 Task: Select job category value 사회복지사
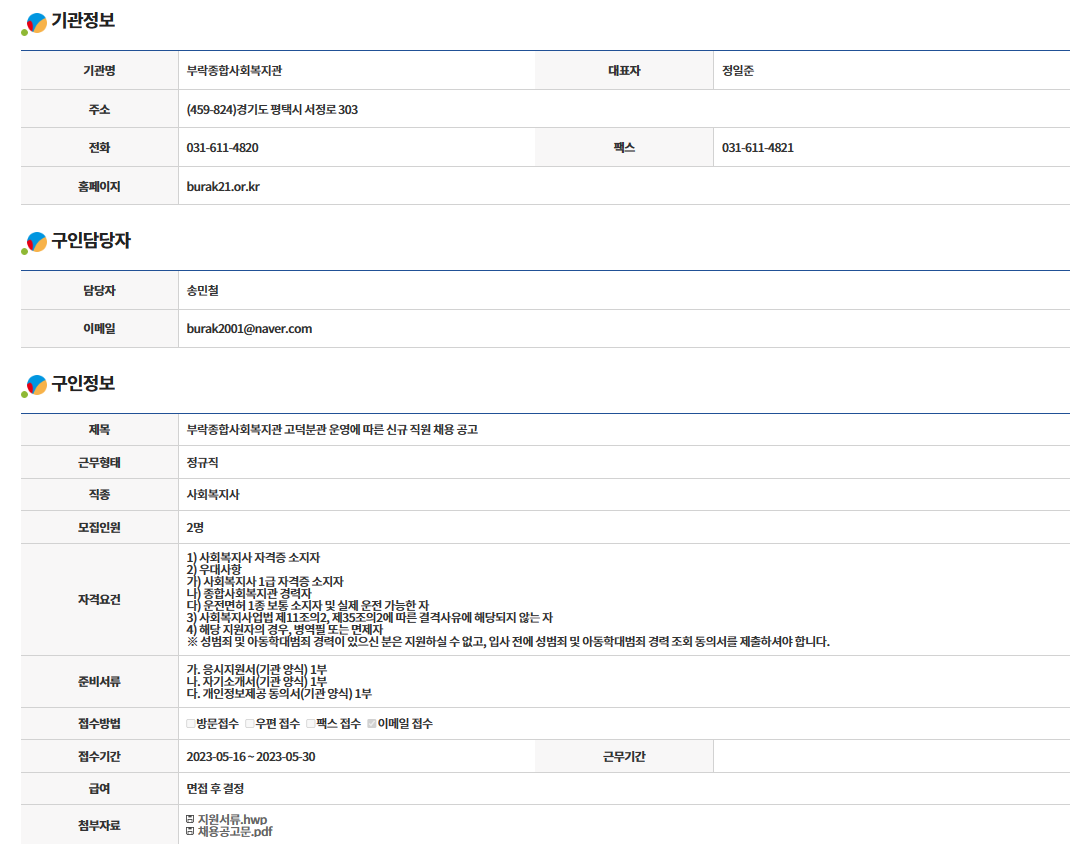point(213,494)
